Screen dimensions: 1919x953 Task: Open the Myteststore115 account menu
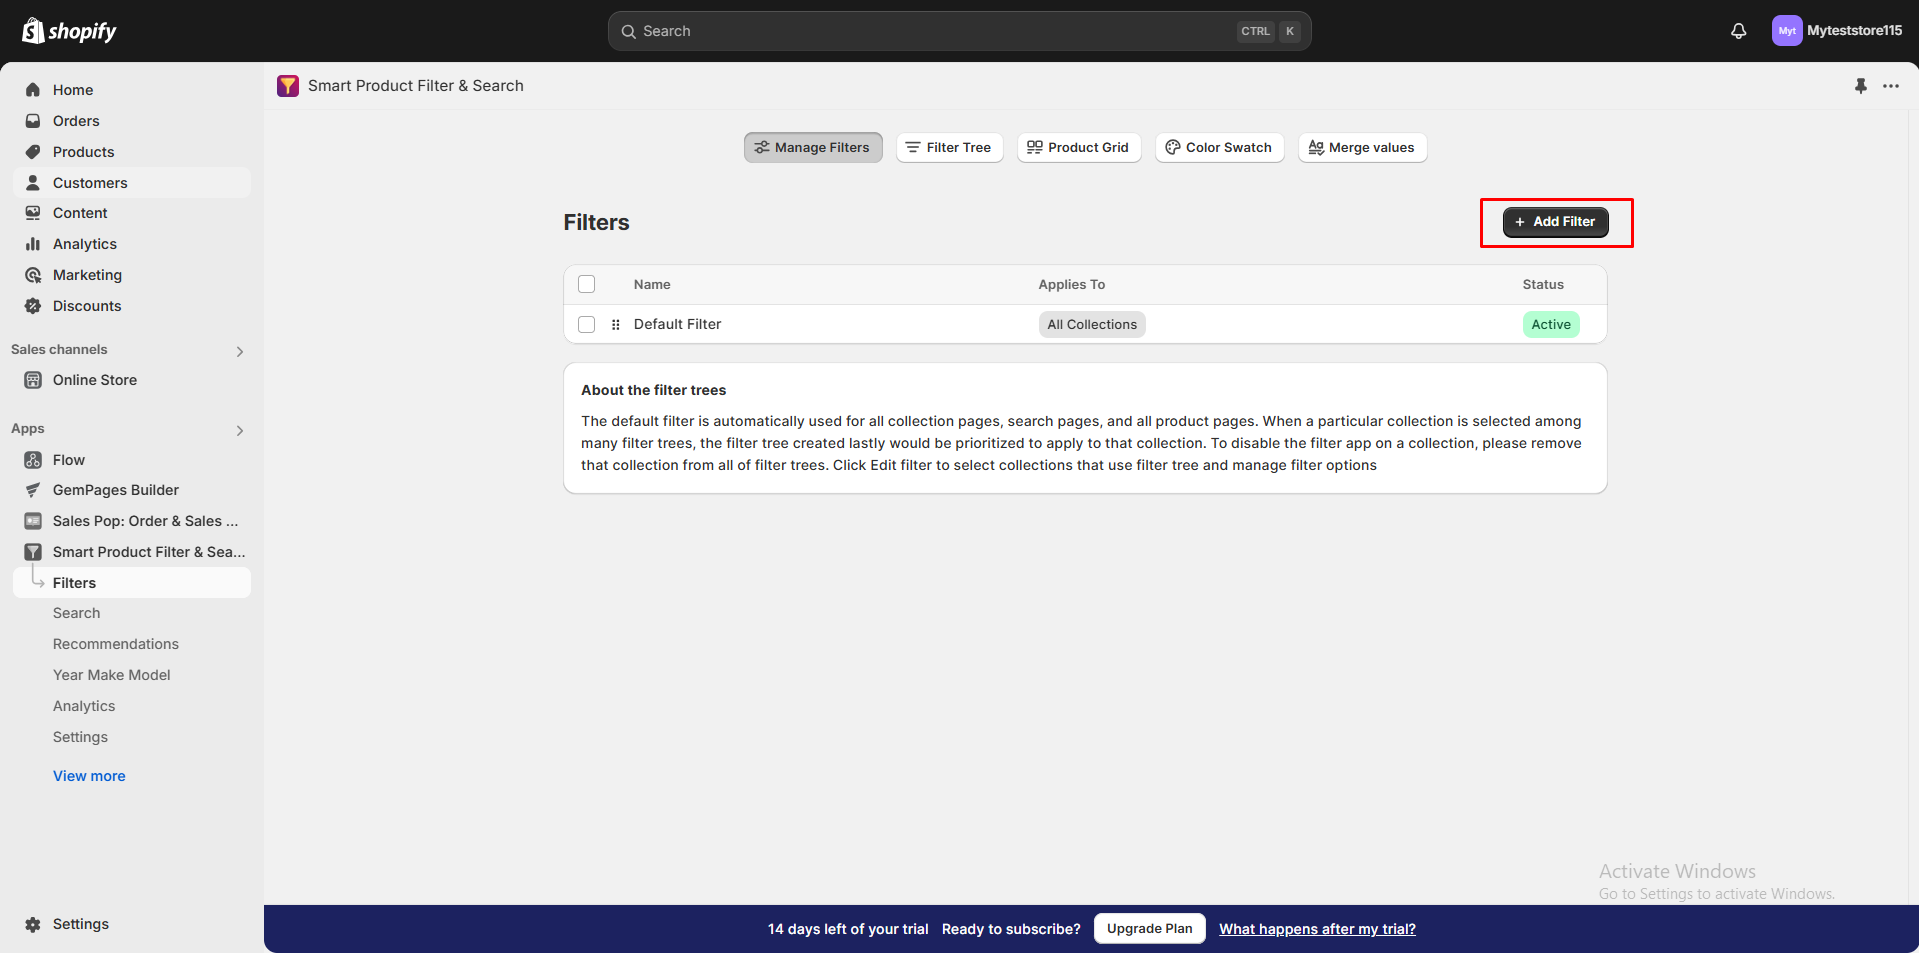[x=1836, y=31]
